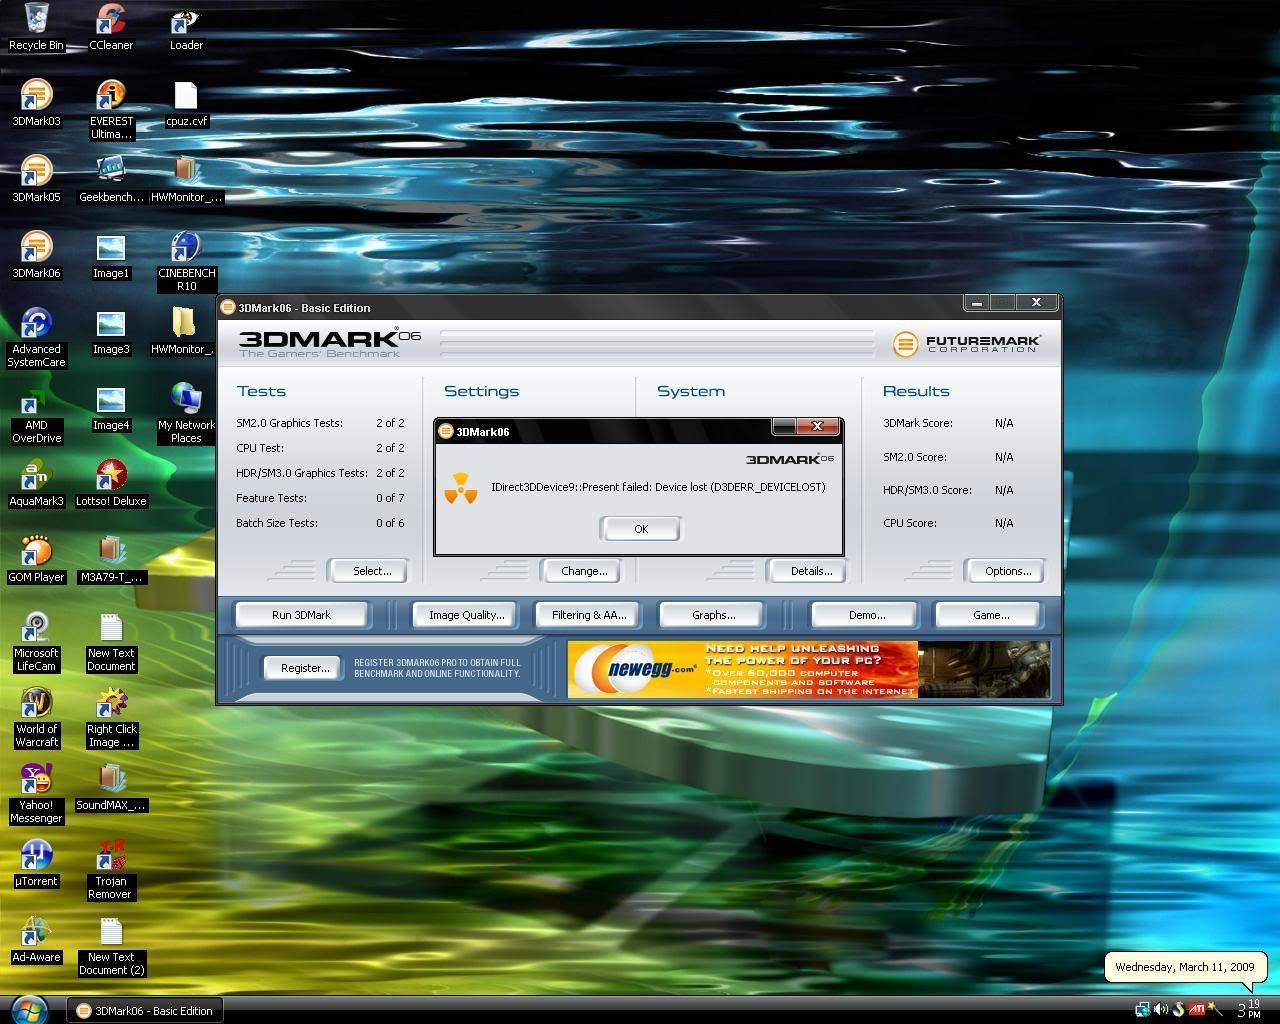This screenshot has height=1024, width=1280.
Task: Click the taskbar clock
Action: coord(1249,1010)
